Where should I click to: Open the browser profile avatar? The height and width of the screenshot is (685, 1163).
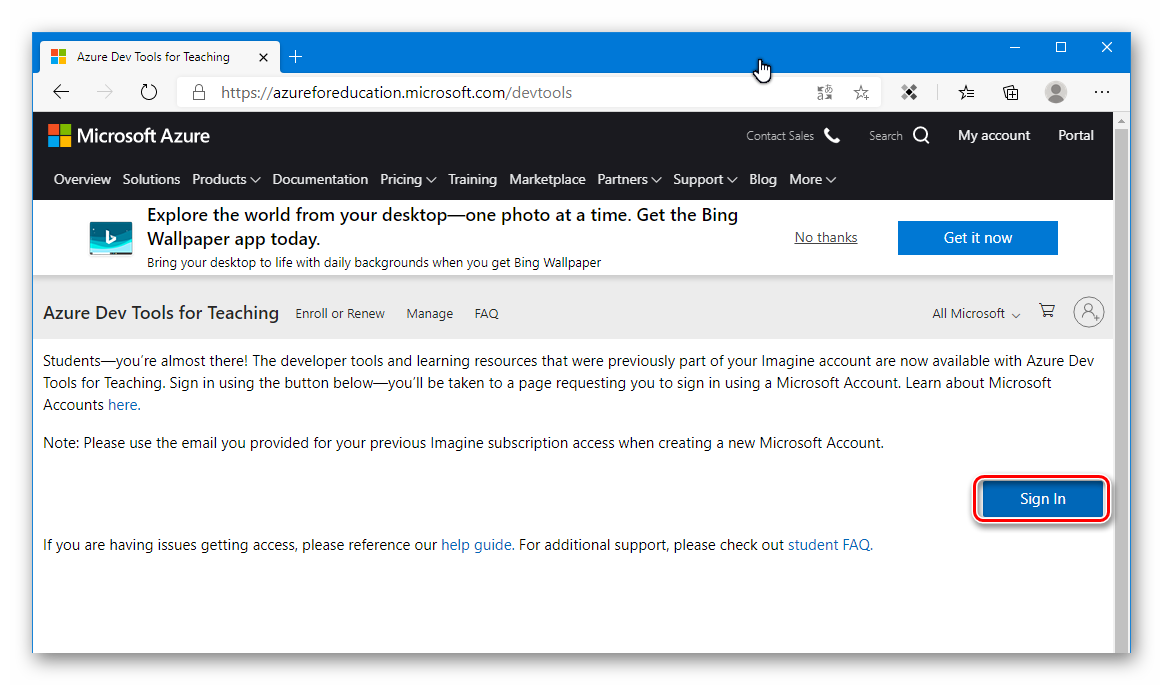1055,92
